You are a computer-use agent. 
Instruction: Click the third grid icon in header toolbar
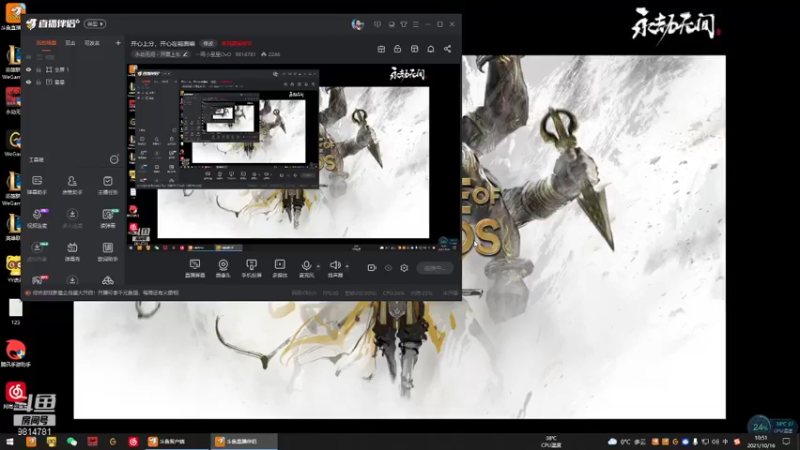point(414,49)
